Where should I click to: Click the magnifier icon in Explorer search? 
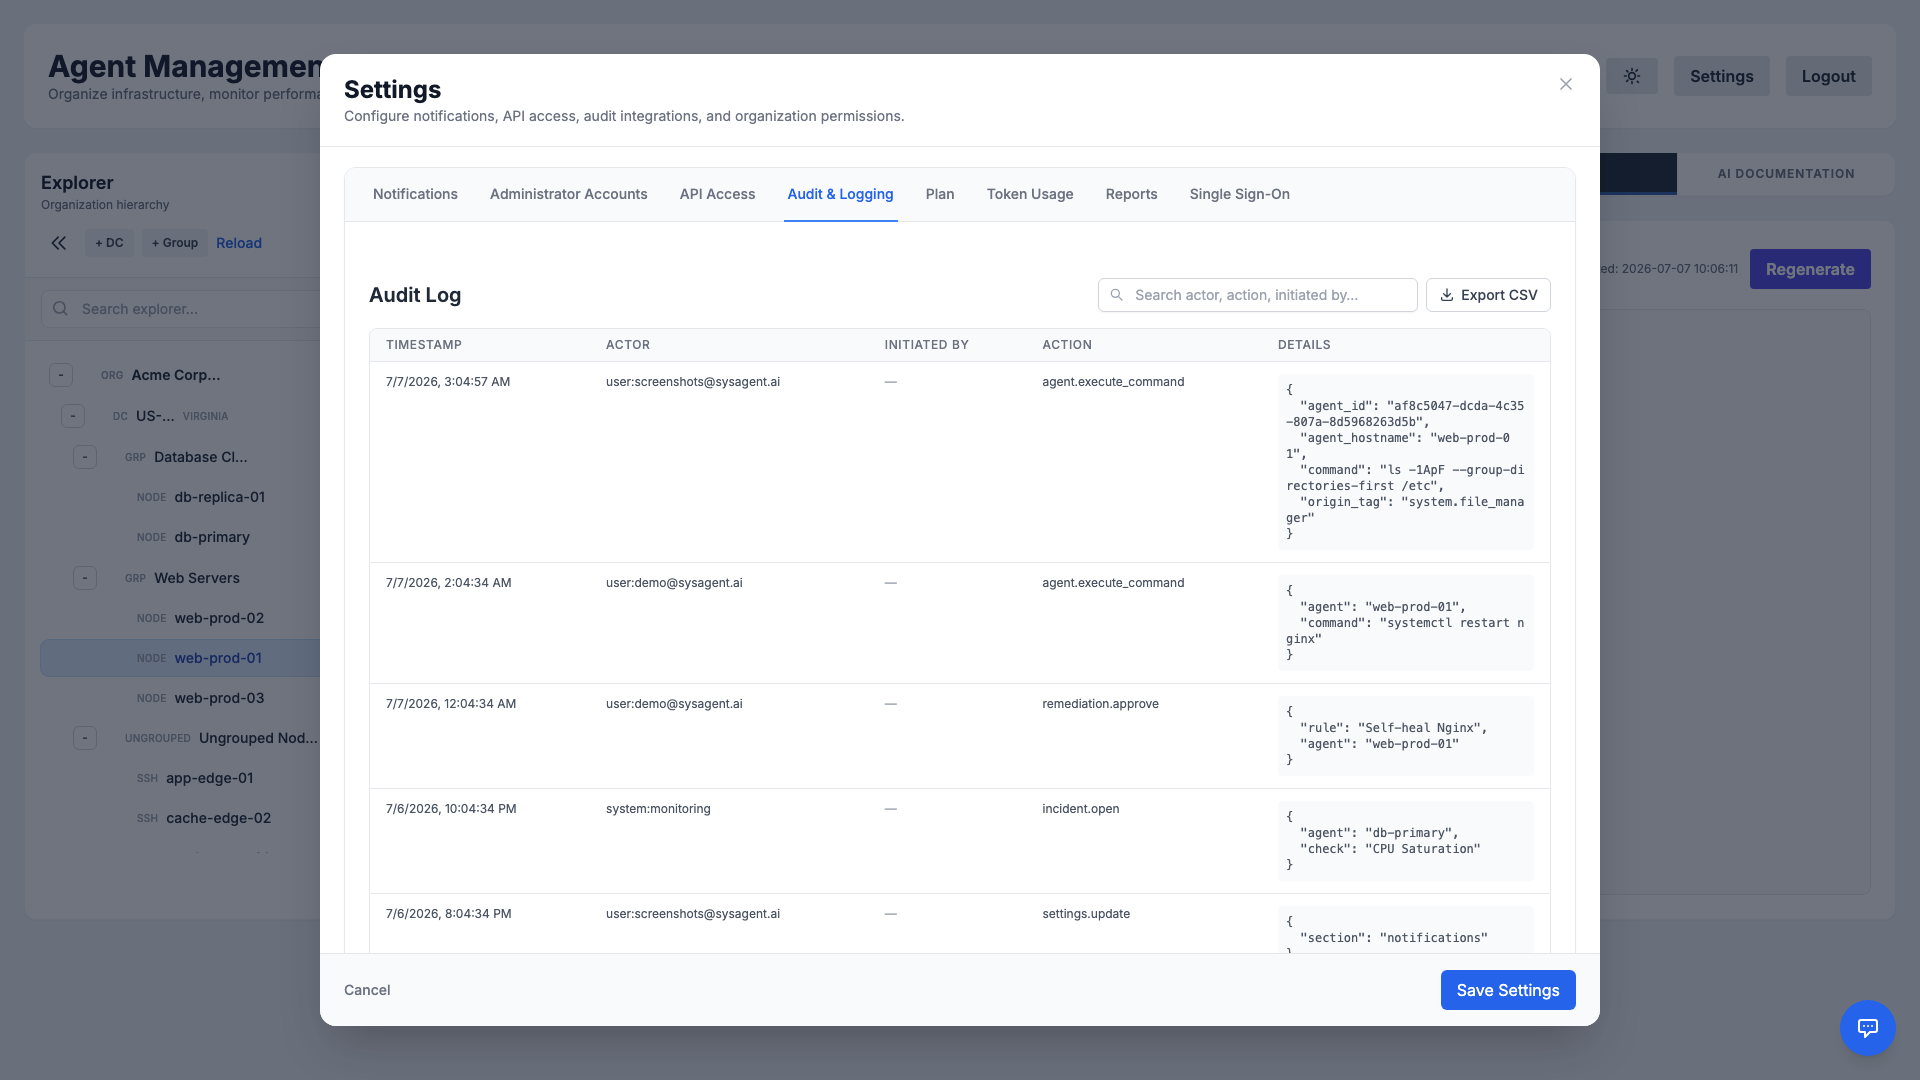(x=60, y=309)
